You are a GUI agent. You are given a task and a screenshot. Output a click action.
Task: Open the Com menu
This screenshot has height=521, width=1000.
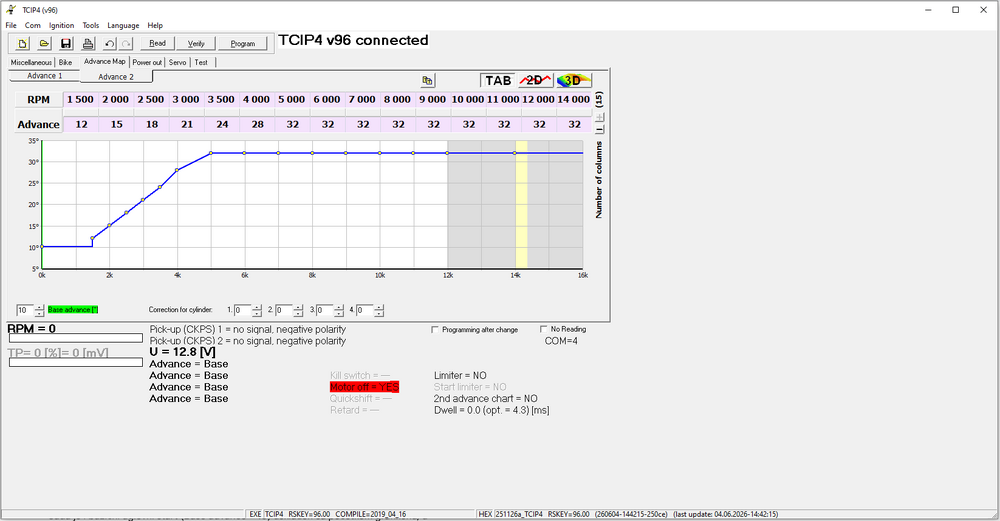point(33,26)
